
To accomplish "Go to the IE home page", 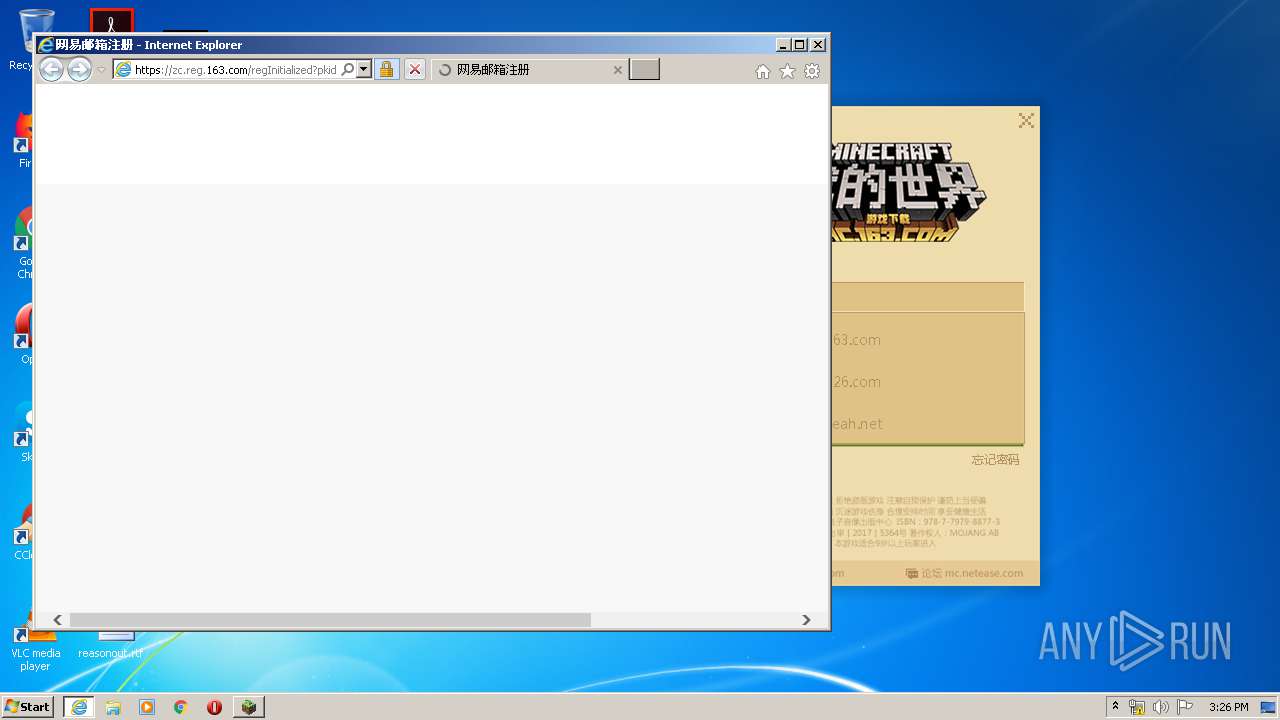I will click(763, 71).
